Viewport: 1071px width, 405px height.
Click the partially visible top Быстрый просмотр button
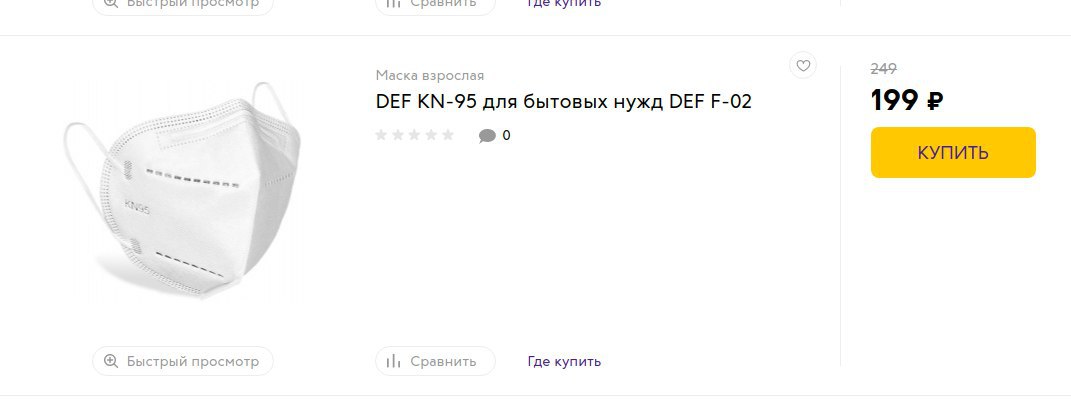[183, 4]
